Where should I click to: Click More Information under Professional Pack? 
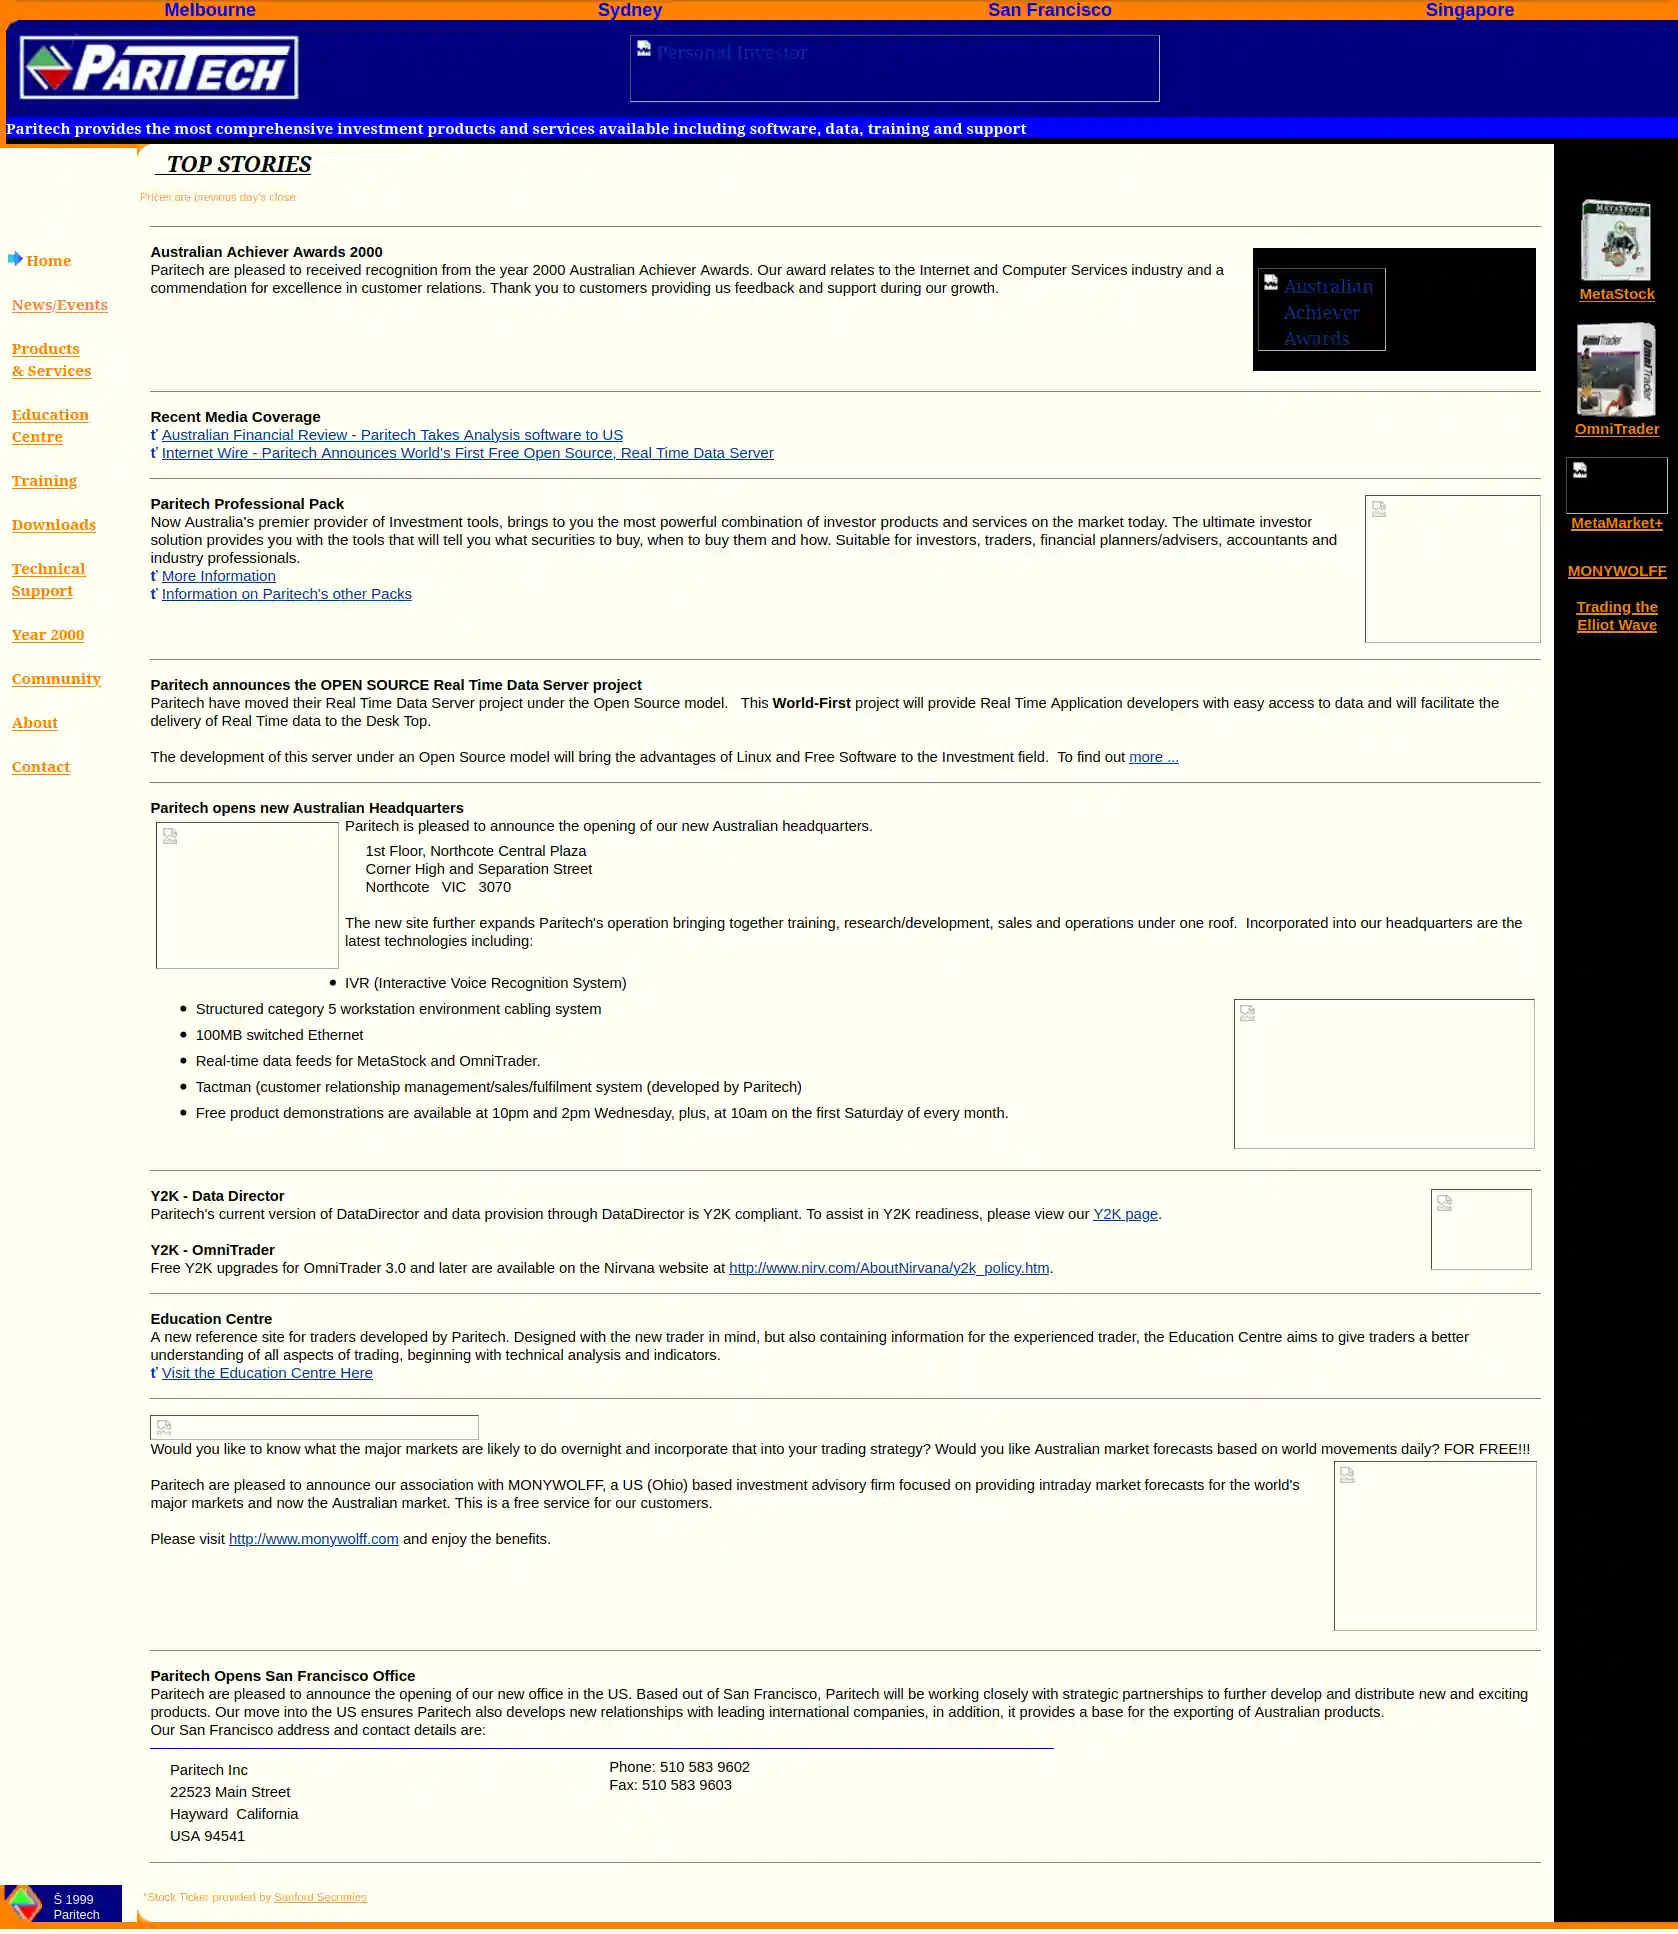tap(218, 575)
